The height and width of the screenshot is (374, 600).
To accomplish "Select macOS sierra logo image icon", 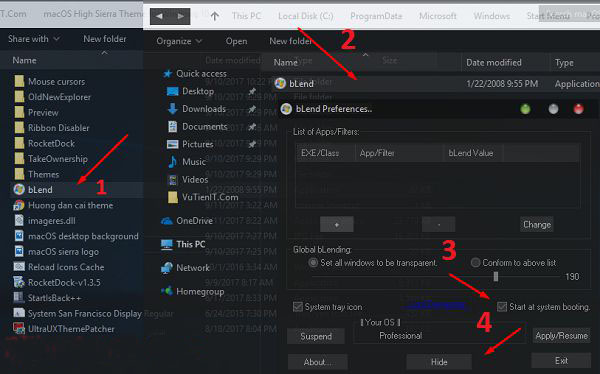I will (x=19, y=252).
